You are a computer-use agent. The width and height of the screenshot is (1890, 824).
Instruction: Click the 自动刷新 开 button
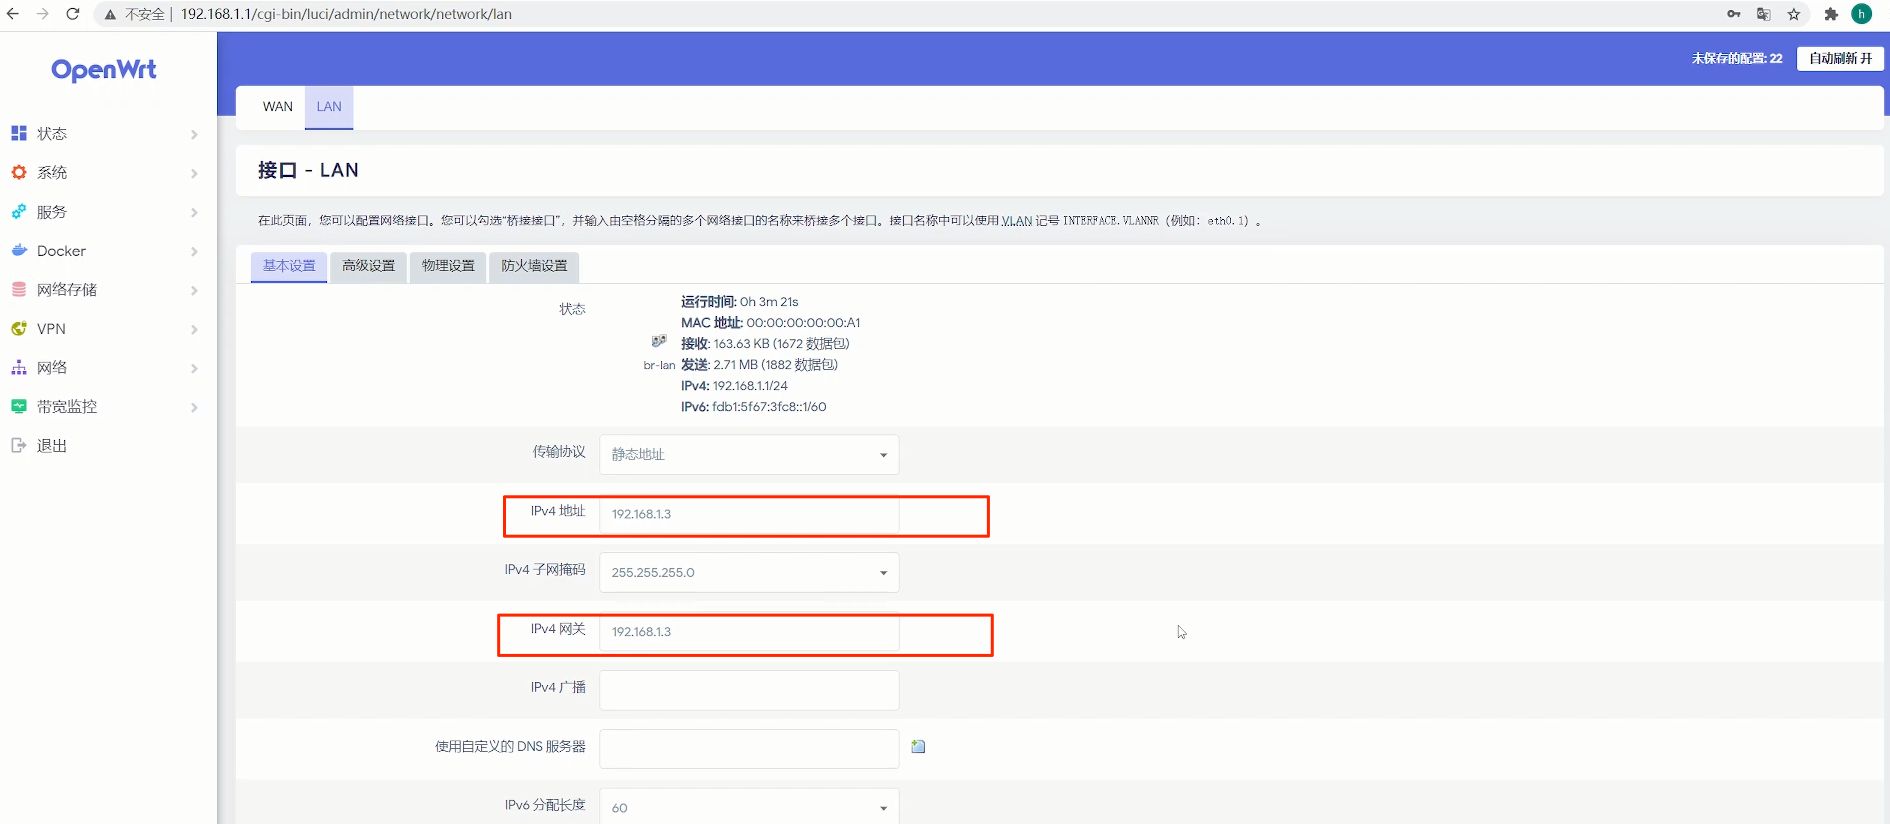click(1840, 58)
